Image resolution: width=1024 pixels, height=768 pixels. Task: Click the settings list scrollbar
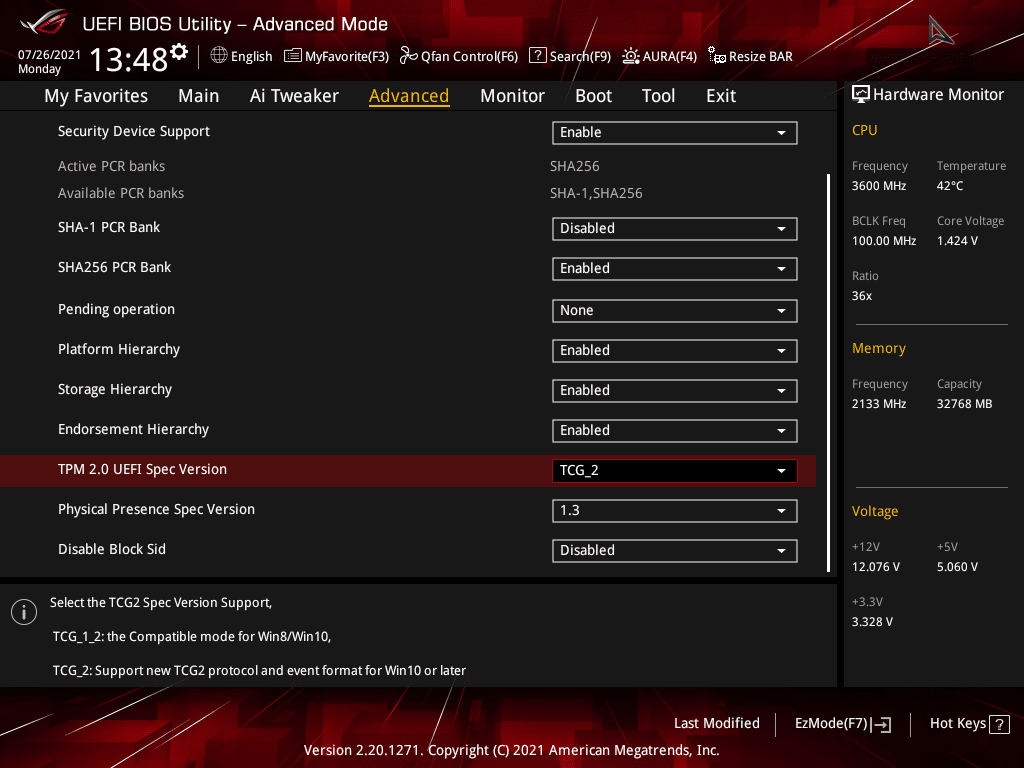pos(828,373)
